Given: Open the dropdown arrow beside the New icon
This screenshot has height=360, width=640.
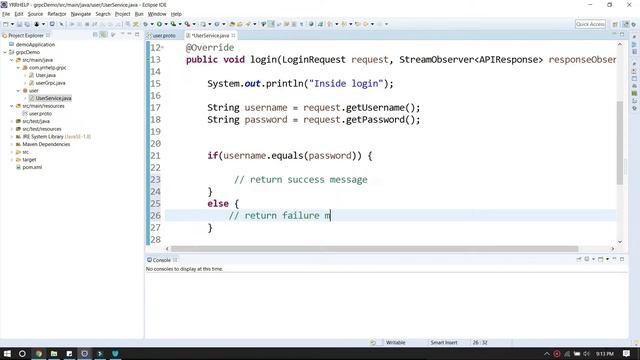Looking at the screenshot, I should coord(12,24).
